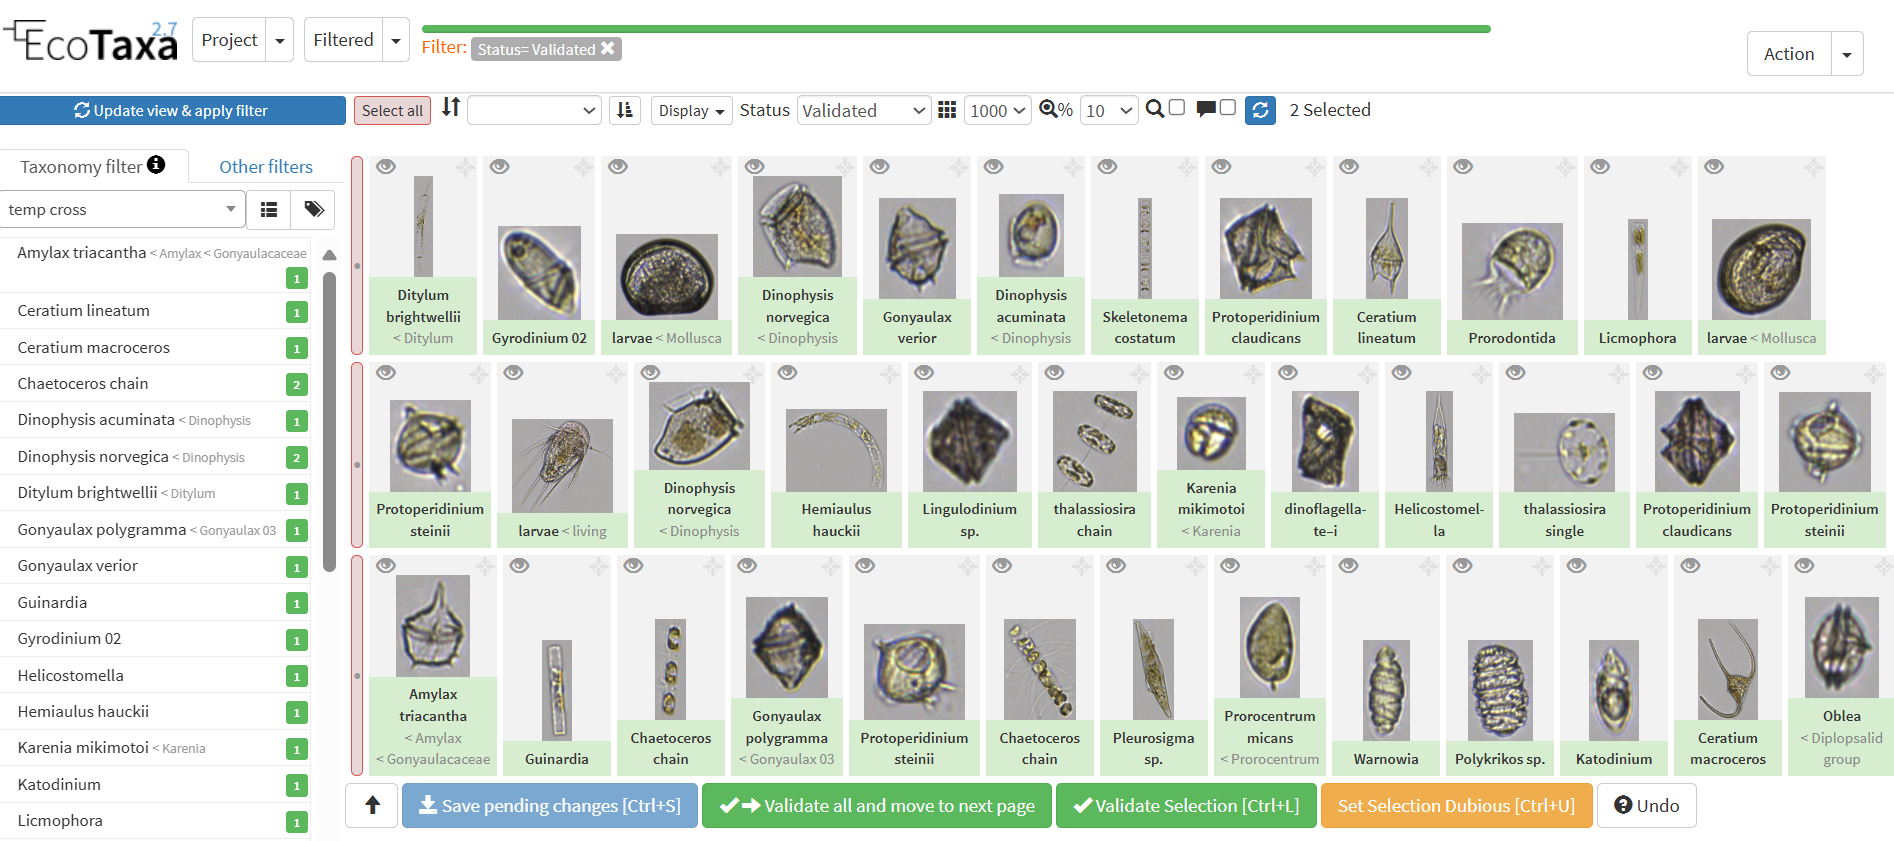
Task: Open the Filtered dropdown arrow
Action: 396,41
